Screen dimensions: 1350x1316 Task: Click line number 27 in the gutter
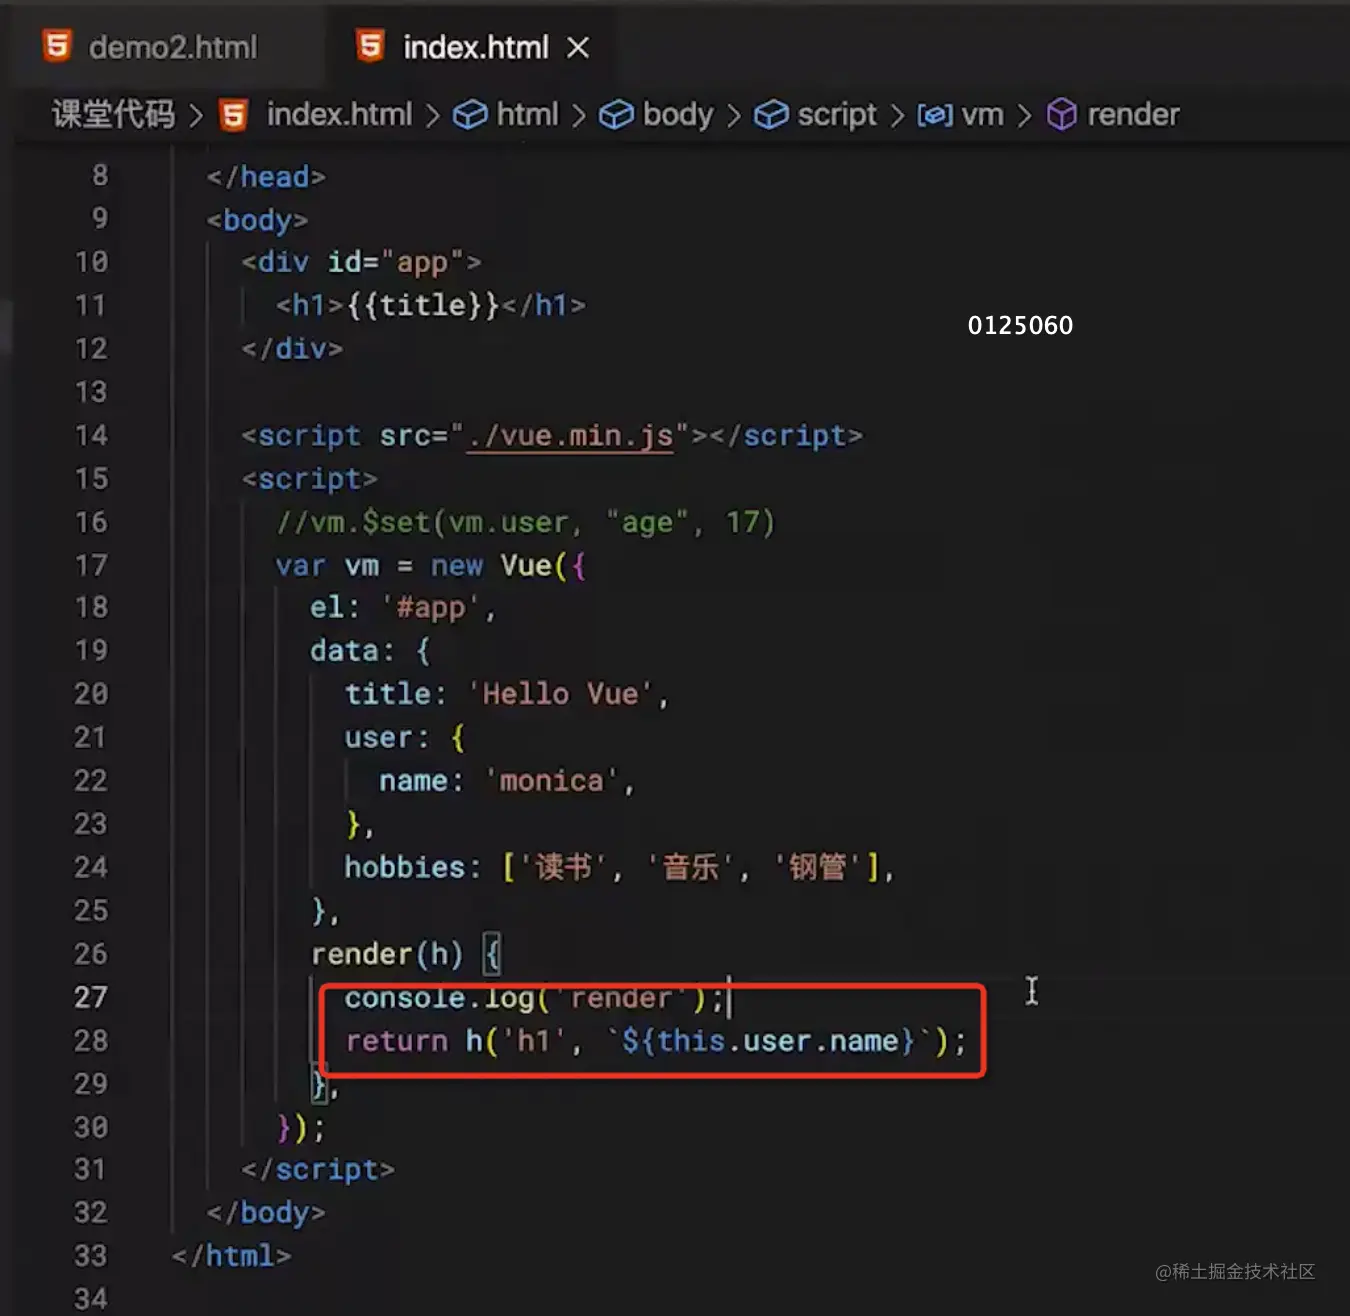90,997
